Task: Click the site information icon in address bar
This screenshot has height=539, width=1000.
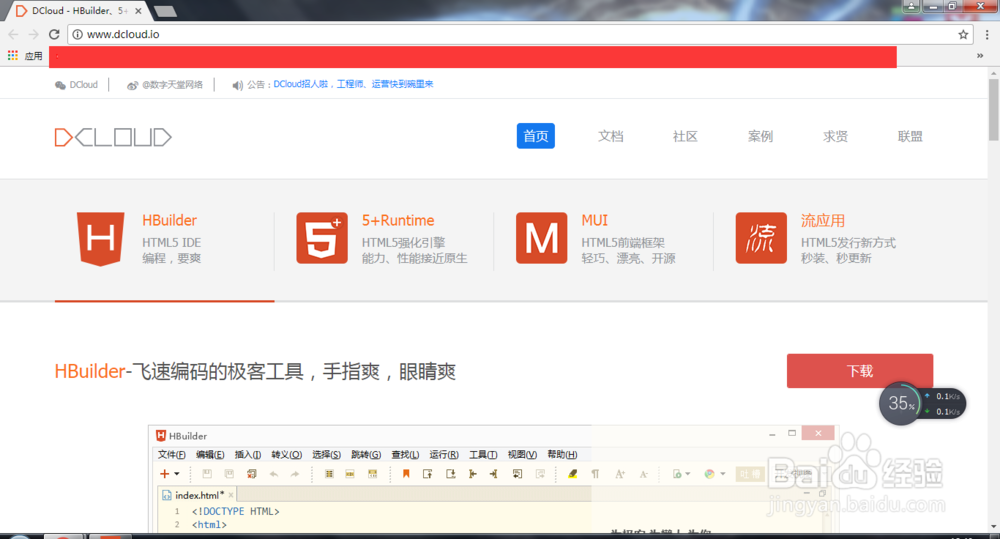Action: click(x=77, y=34)
